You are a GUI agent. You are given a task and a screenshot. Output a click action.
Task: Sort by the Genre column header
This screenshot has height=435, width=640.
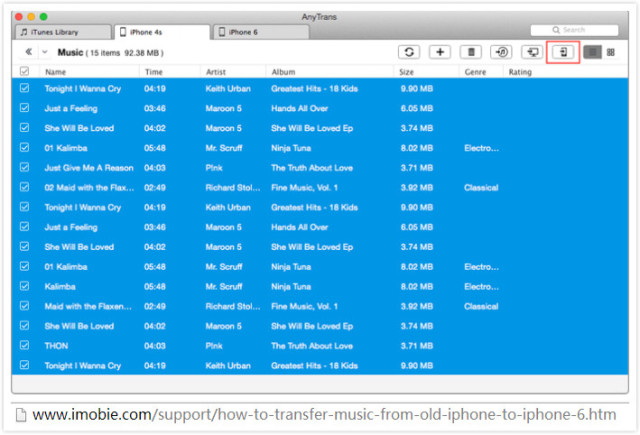coord(475,72)
